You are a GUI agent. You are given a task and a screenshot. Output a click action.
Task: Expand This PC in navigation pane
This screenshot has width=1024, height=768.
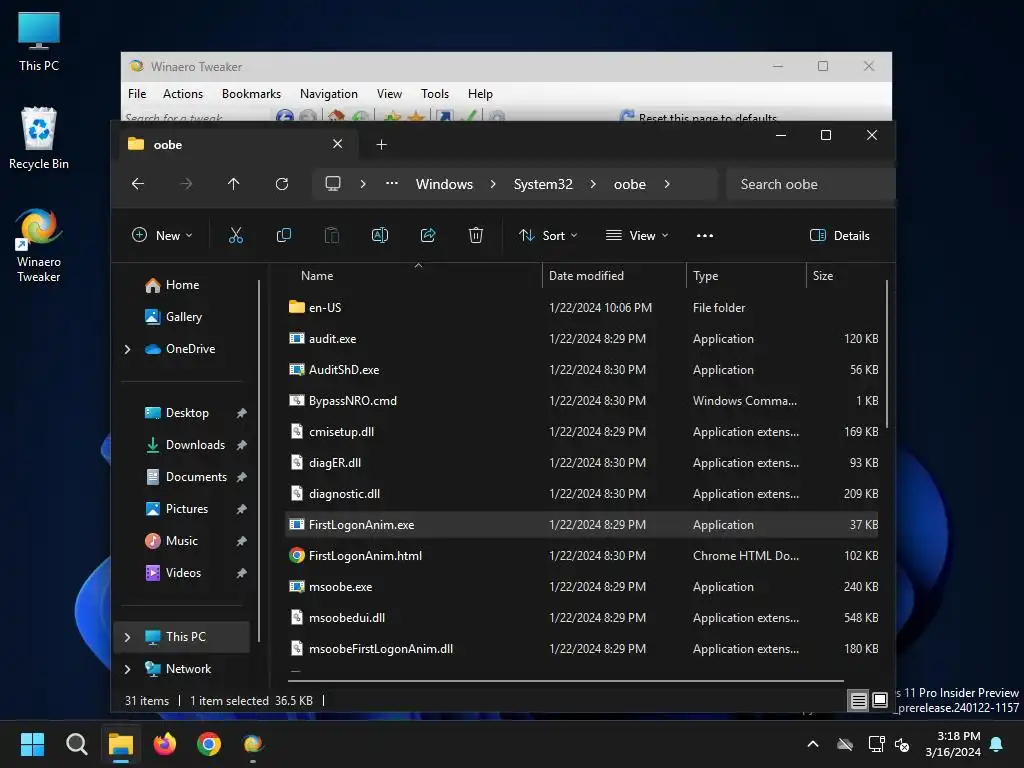click(127, 637)
